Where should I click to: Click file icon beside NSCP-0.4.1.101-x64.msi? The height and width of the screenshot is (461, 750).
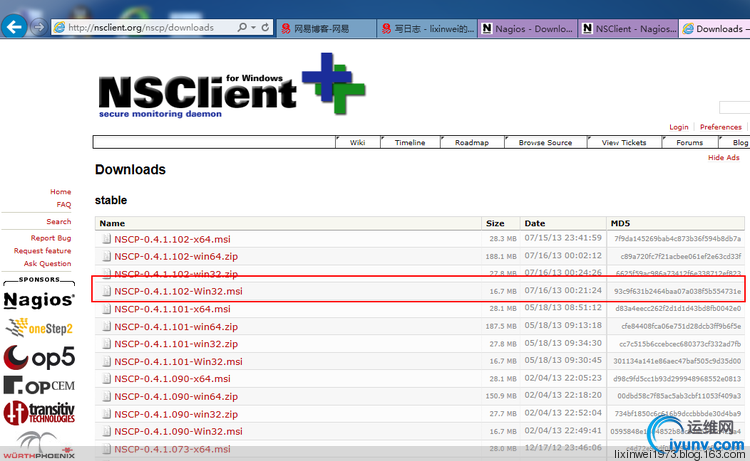[107, 308]
